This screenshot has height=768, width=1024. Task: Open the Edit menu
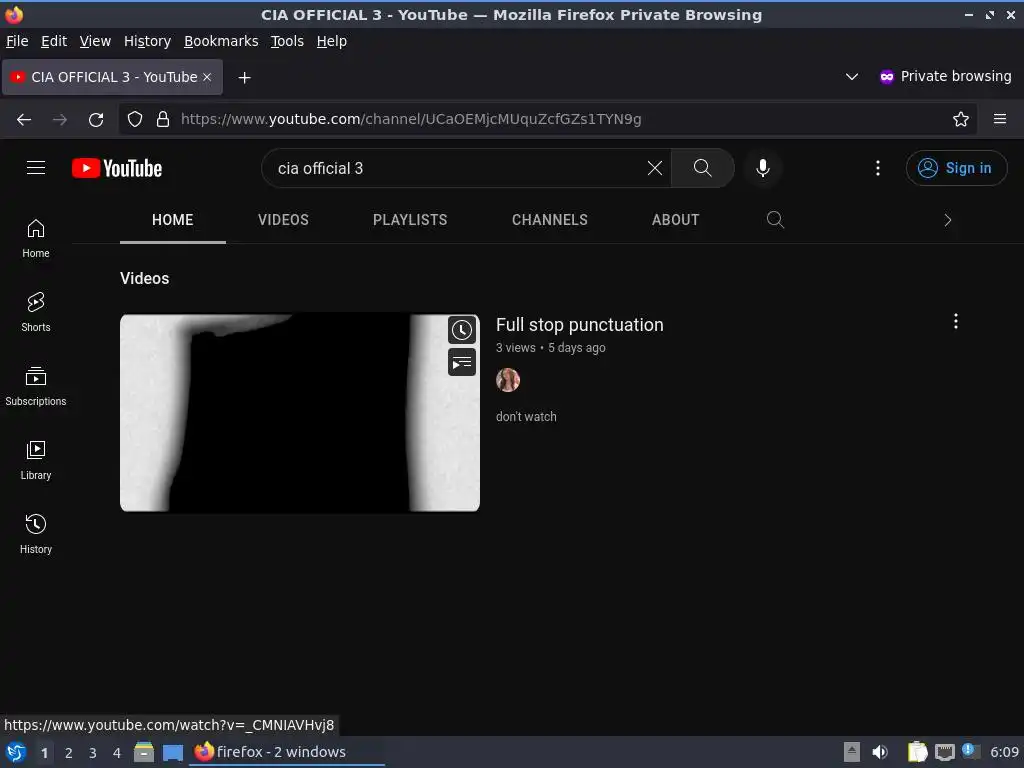[54, 41]
